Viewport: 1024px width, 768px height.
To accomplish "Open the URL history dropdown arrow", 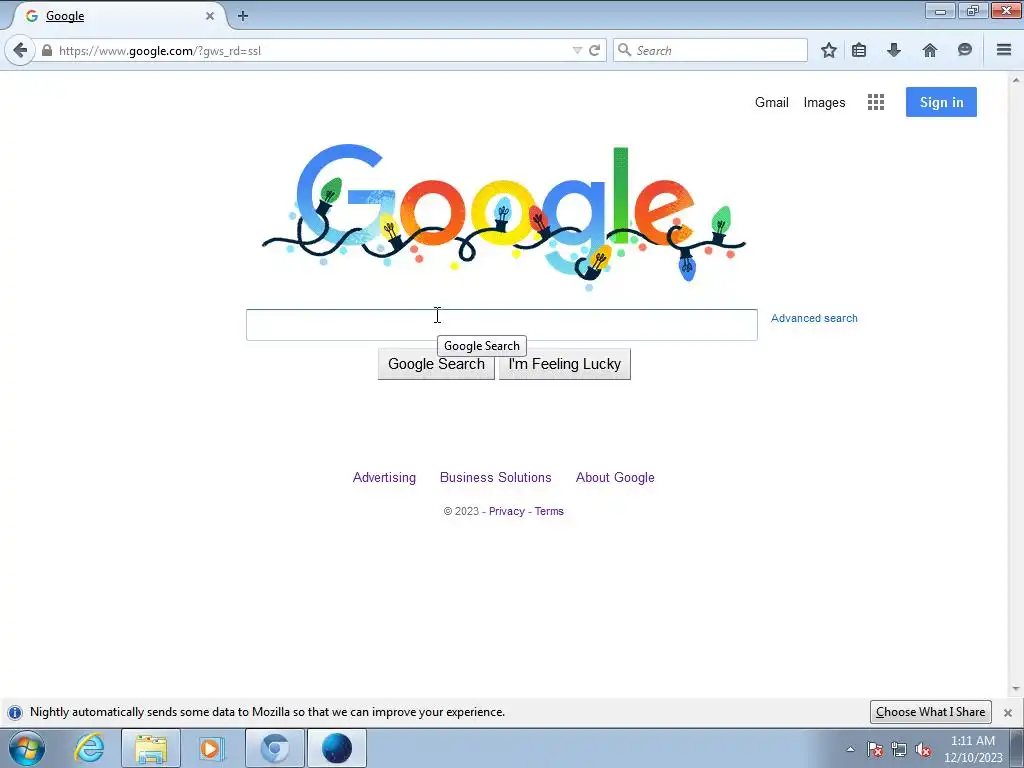I will [577, 50].
